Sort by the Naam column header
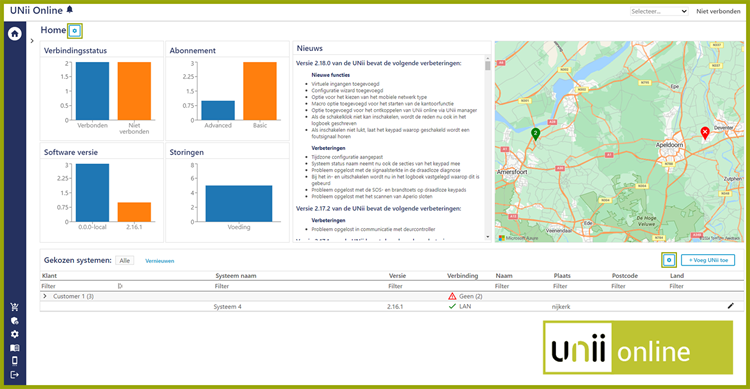 504,276
